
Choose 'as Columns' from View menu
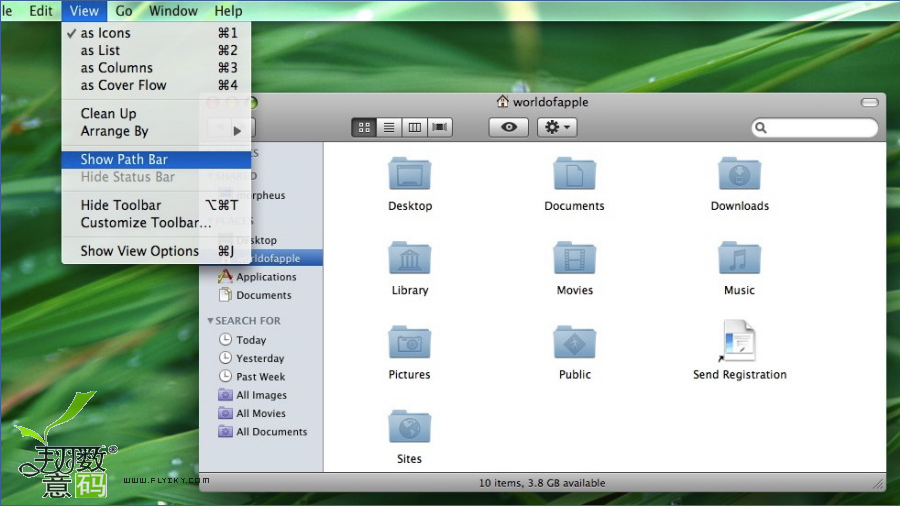tap(156, 68)
